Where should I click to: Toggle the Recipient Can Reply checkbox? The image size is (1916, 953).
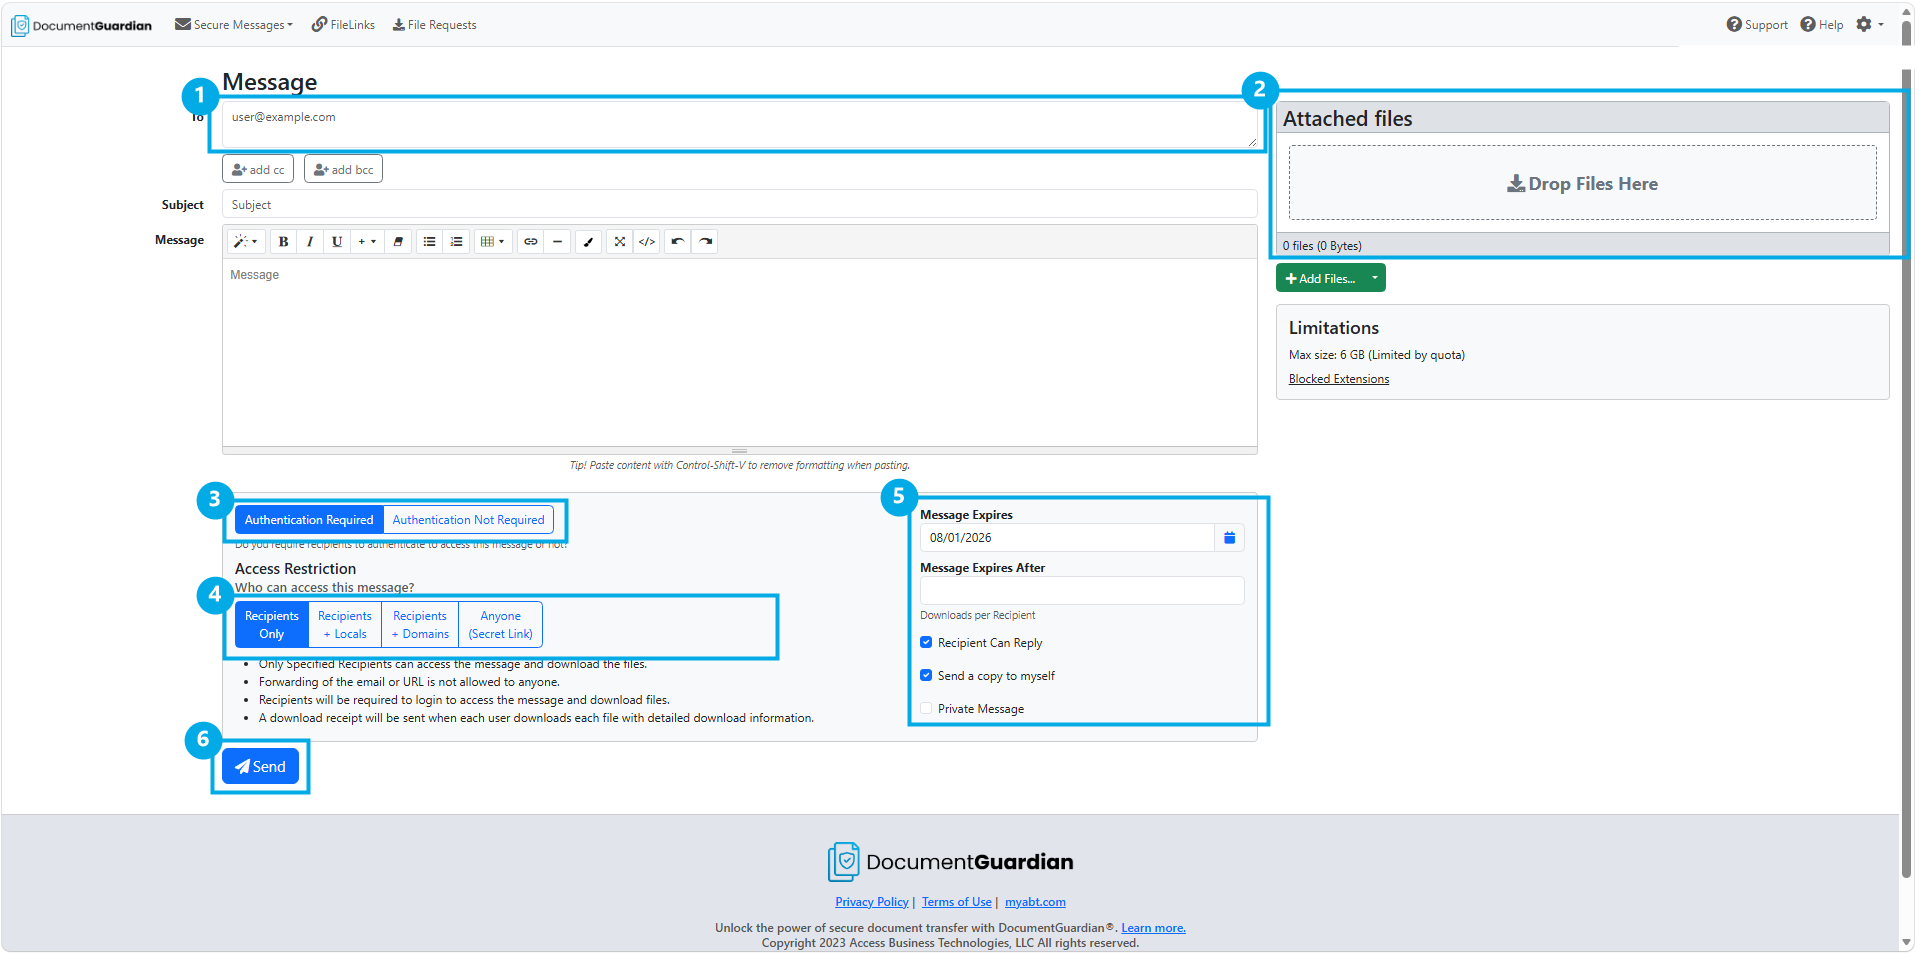pos(926,642)
